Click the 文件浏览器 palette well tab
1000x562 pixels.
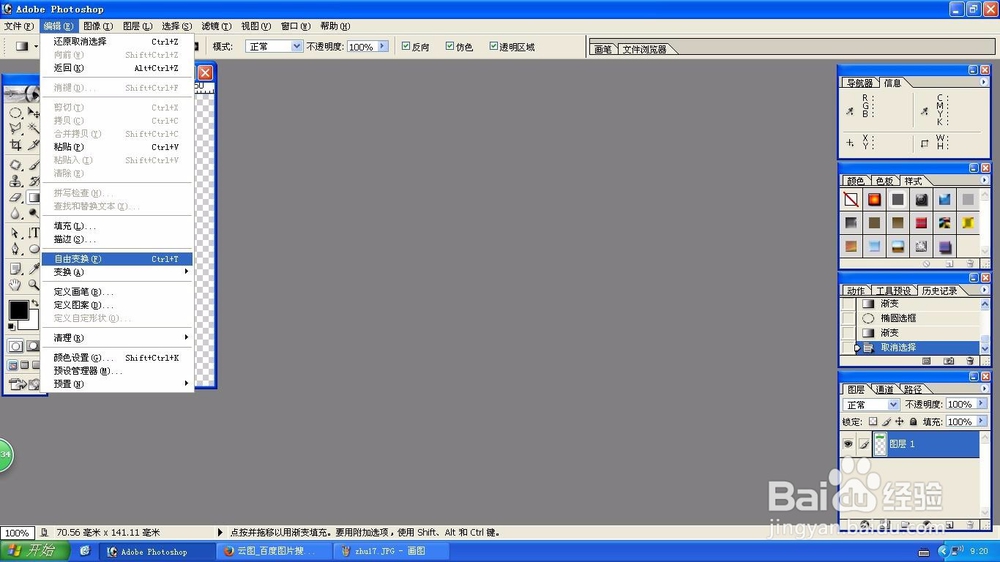(644, 49)
